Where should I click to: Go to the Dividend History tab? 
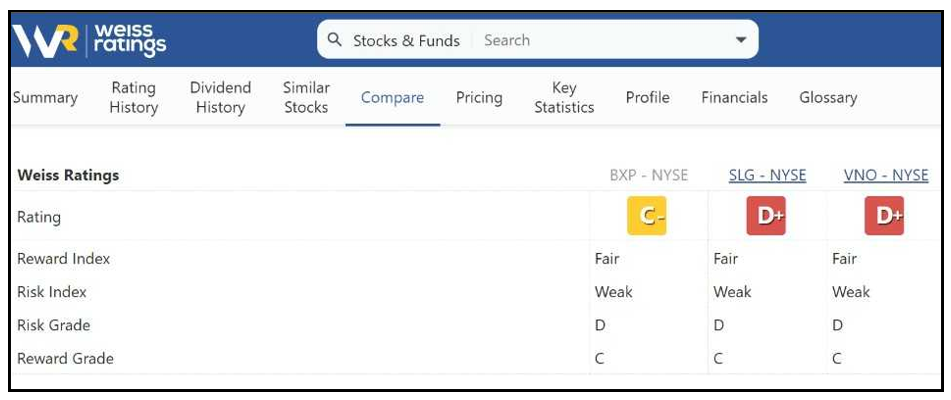pos(220,98)
